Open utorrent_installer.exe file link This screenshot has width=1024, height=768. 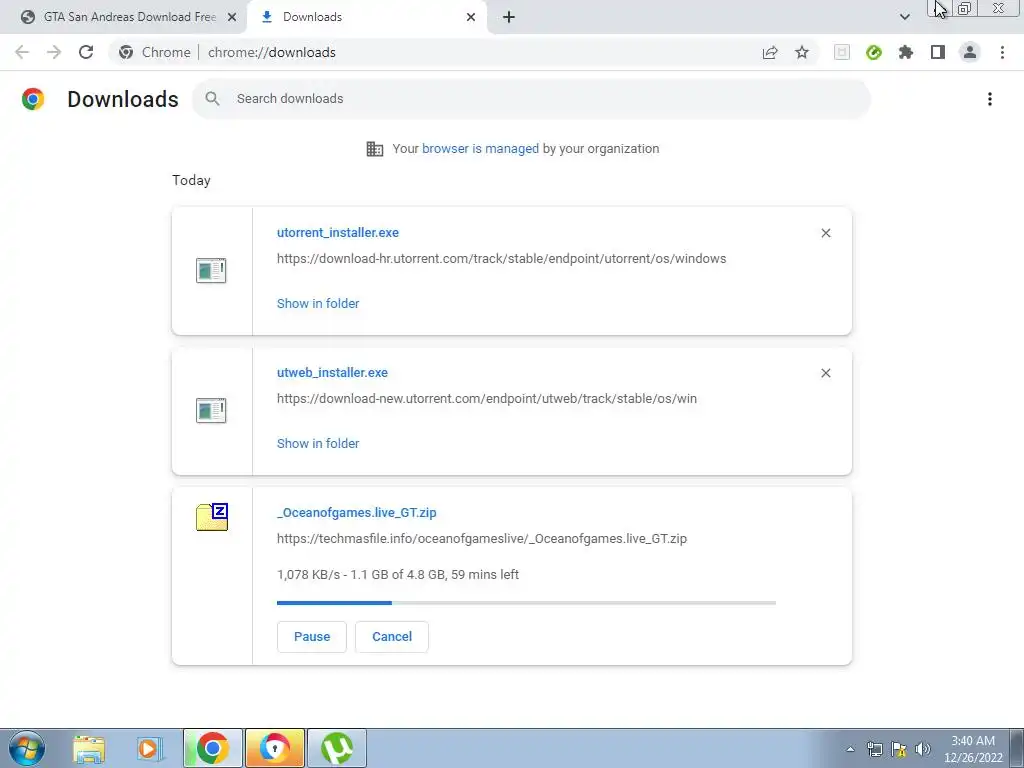(x=338, y=232)
